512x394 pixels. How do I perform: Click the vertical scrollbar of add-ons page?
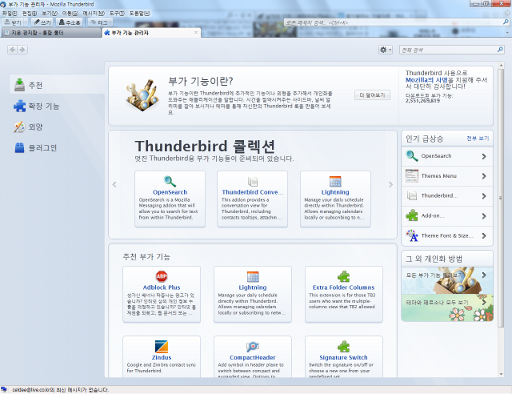click(501, 198)
